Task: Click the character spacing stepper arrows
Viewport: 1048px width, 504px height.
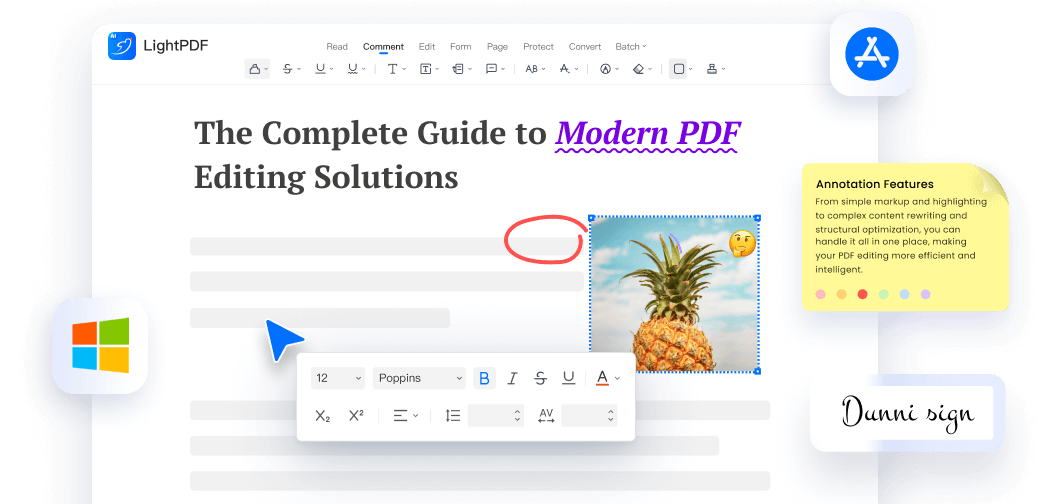Action: [610, 416]
